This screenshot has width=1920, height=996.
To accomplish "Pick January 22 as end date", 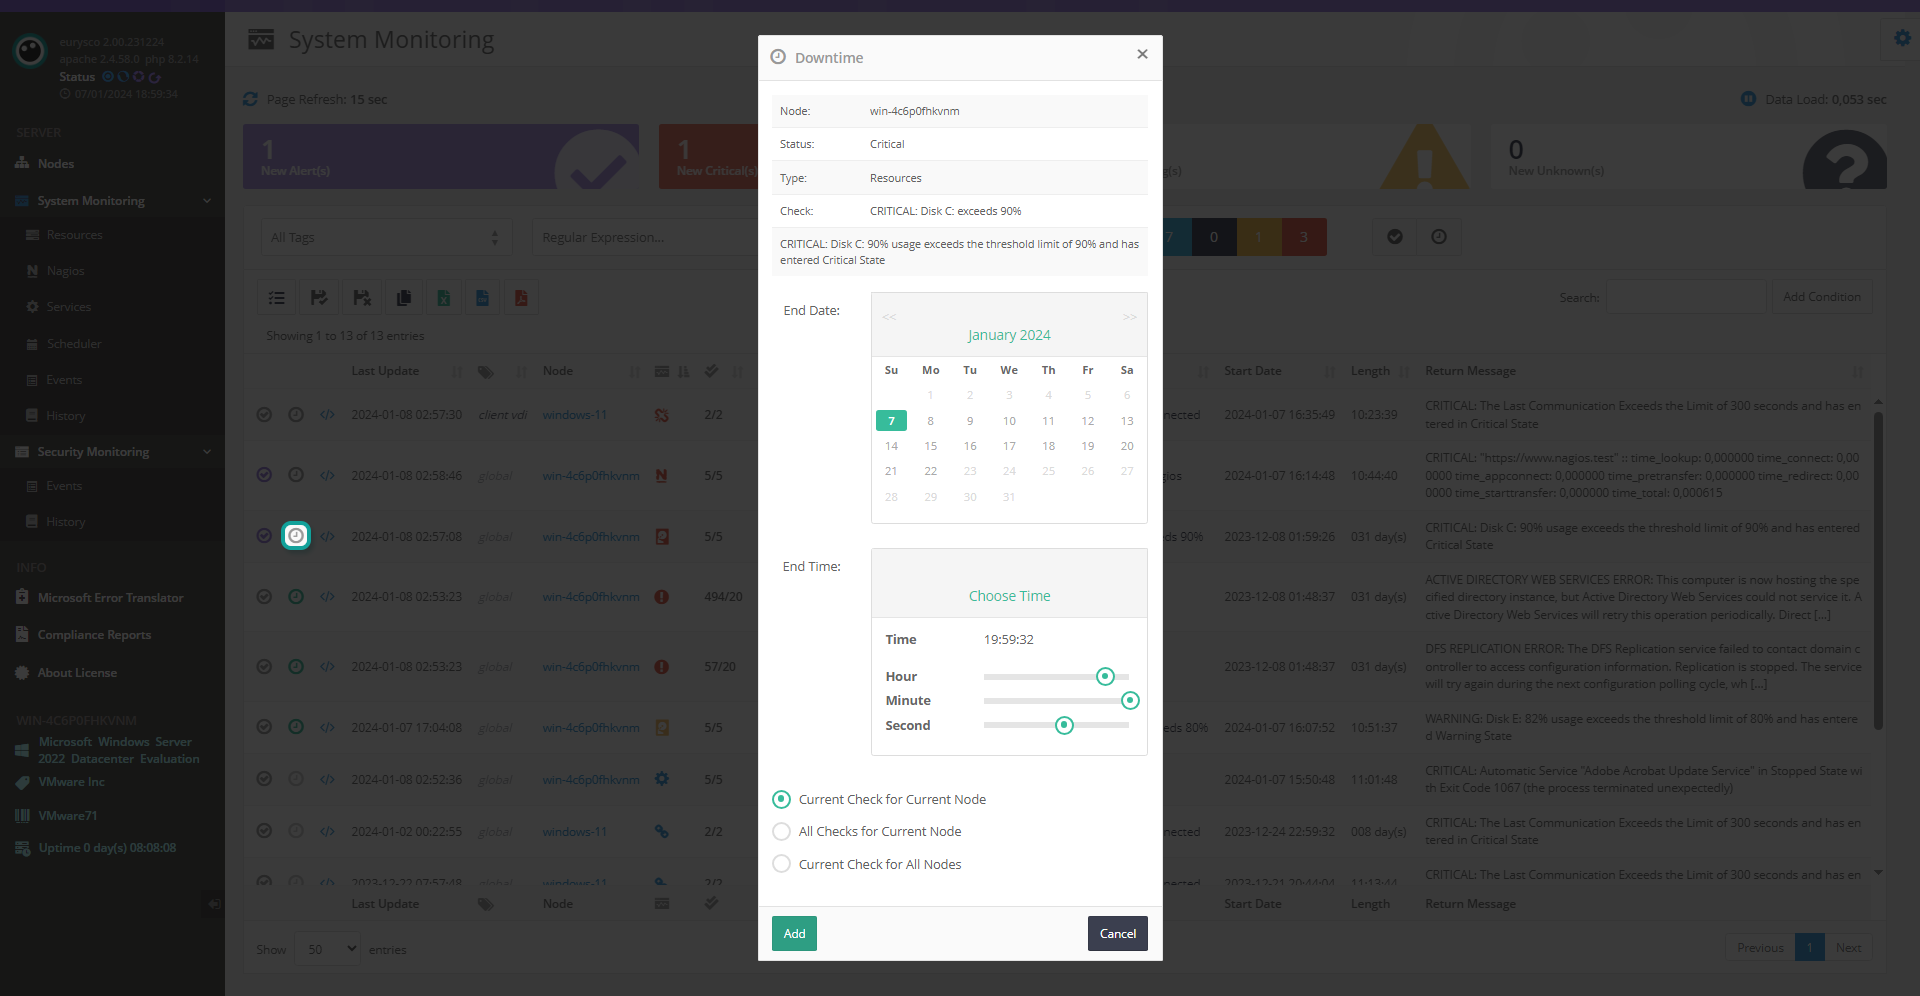I will [930, 471].
